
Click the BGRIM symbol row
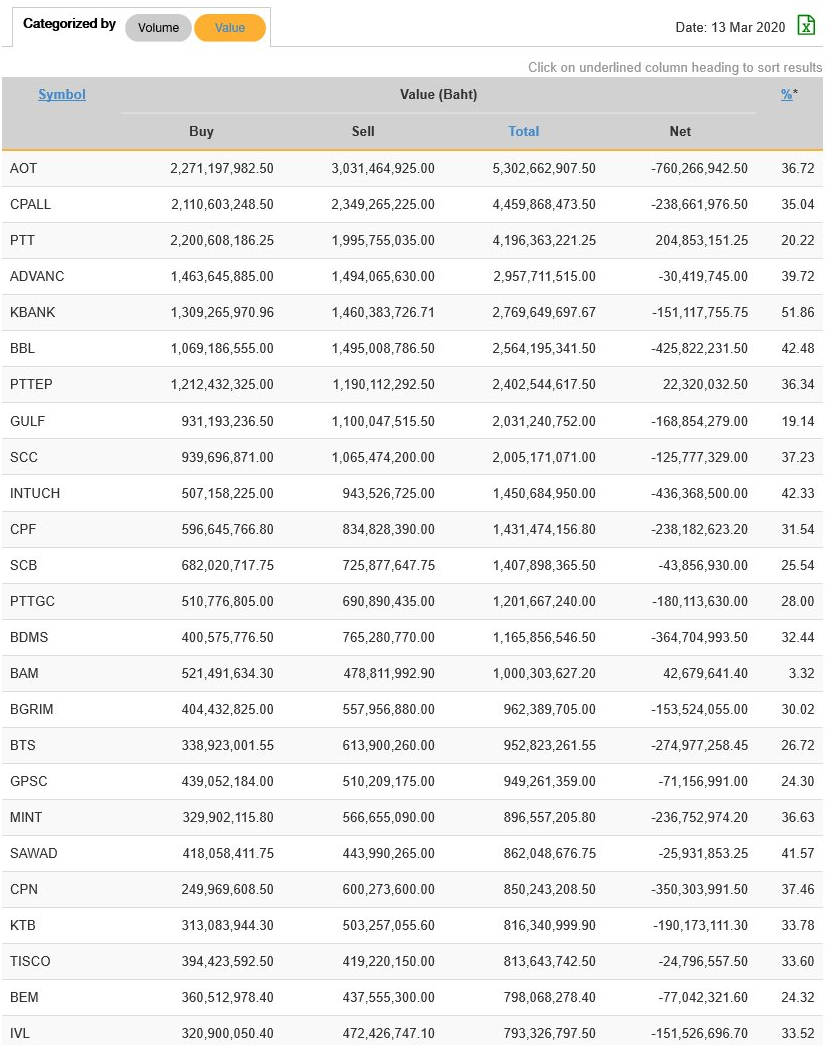[31, 709]
